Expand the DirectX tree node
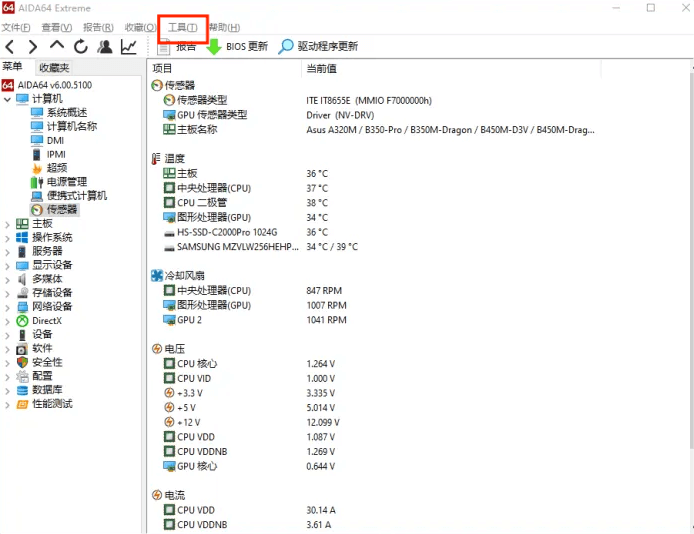 (7, 321)
